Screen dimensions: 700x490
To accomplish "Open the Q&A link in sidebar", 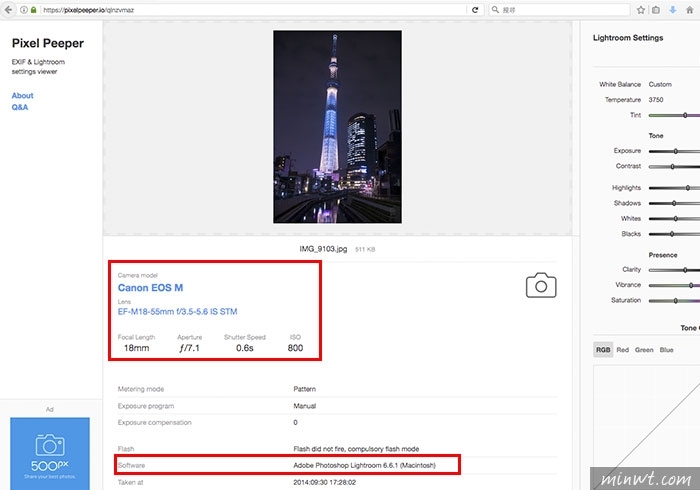I will tap(20, 107).
